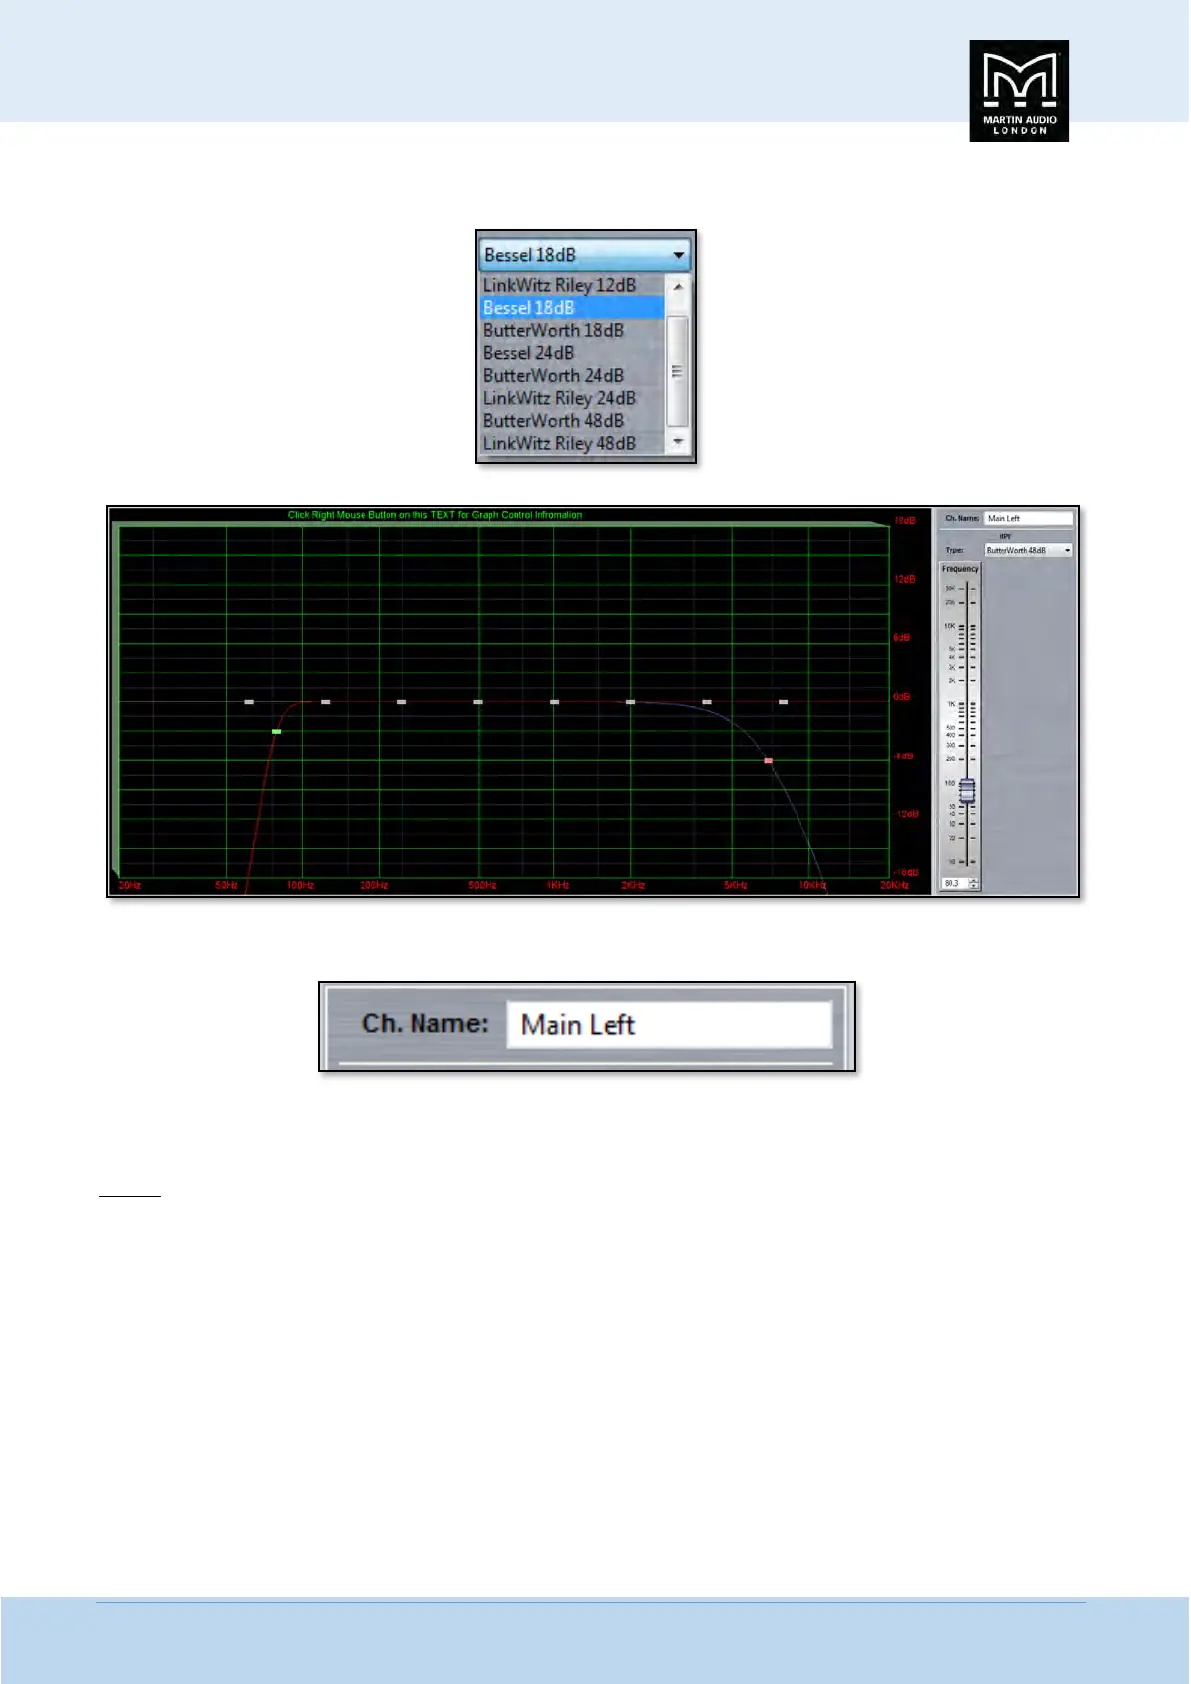
Task: Open the Type dropdown showing ButterWorth 48dB
Action: [1028, 550]
